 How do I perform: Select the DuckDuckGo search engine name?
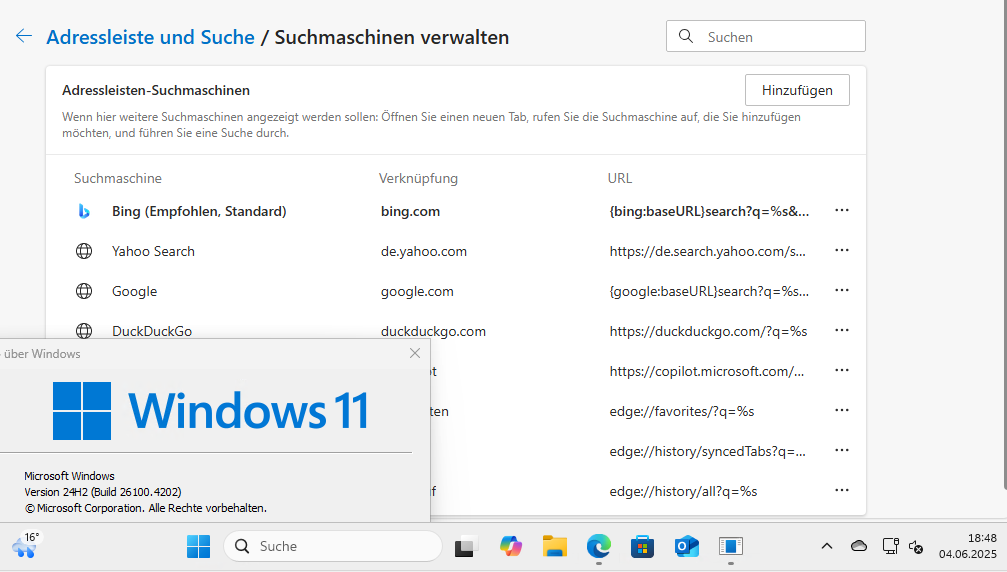pos(152,331)
